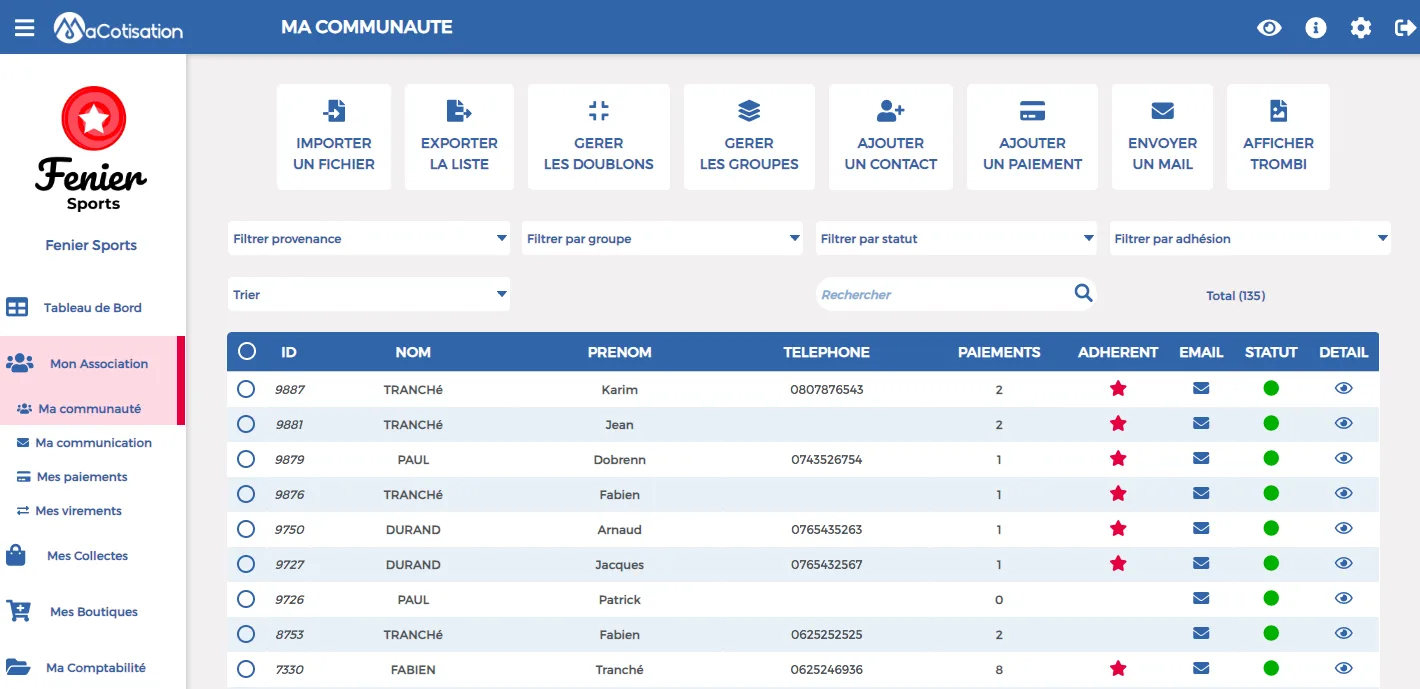Expand Filtrer provenance dropdown

(x=368, y=238)
